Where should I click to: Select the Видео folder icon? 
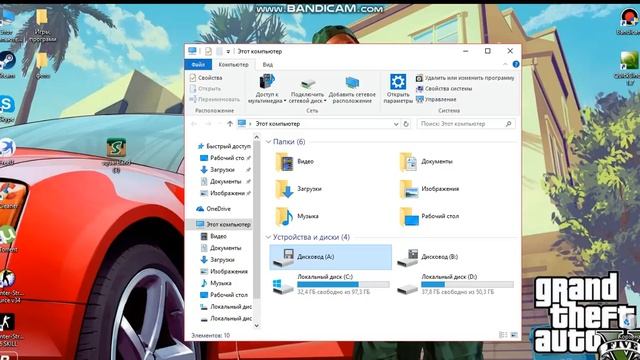pyautogui.click(x=284, y=162)
